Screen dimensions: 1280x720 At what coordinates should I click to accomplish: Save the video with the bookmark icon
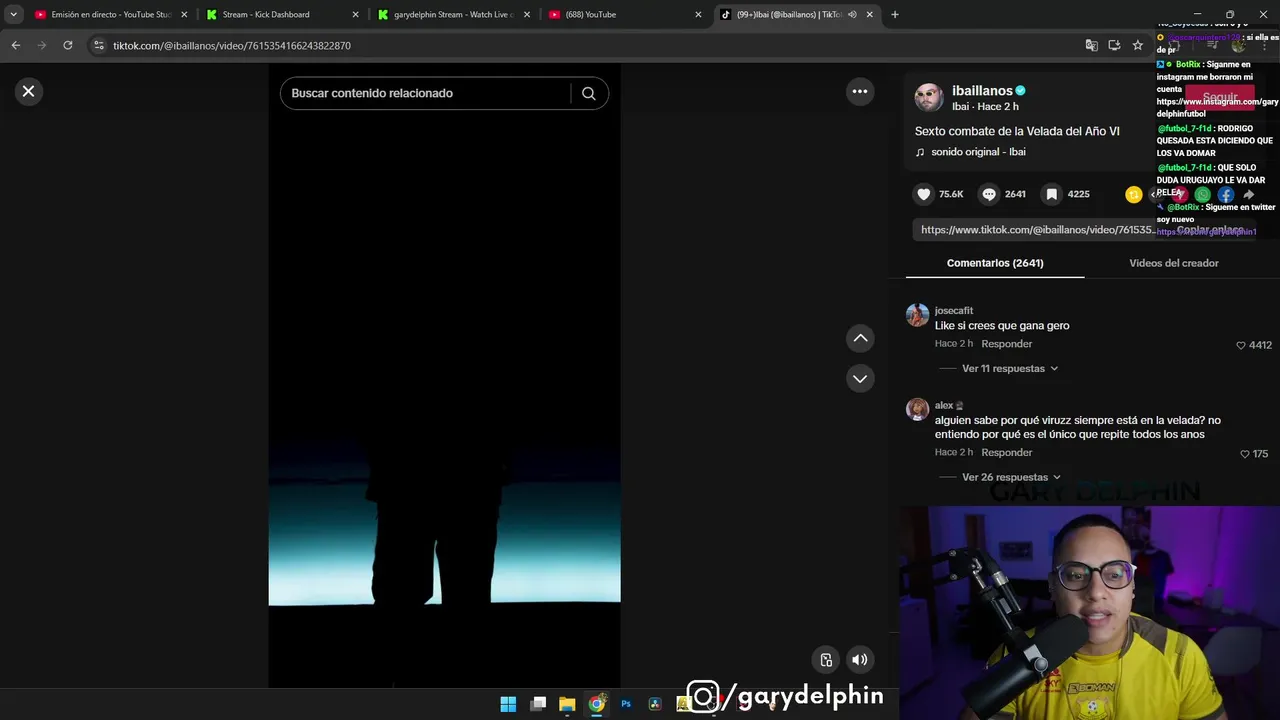point(1052,194)
